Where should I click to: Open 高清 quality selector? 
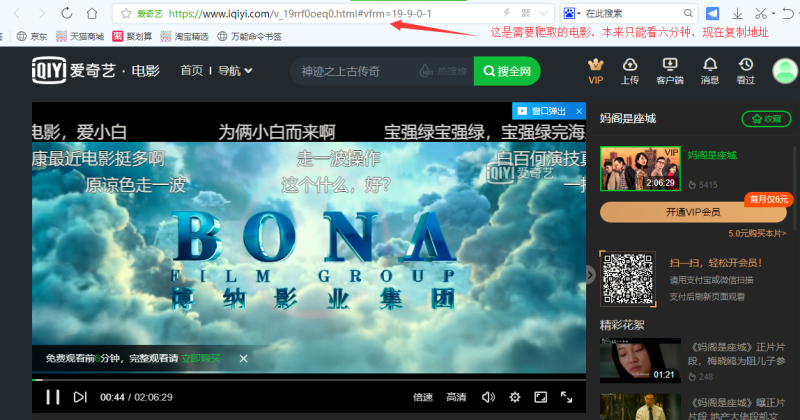click(x=456, y=397)
